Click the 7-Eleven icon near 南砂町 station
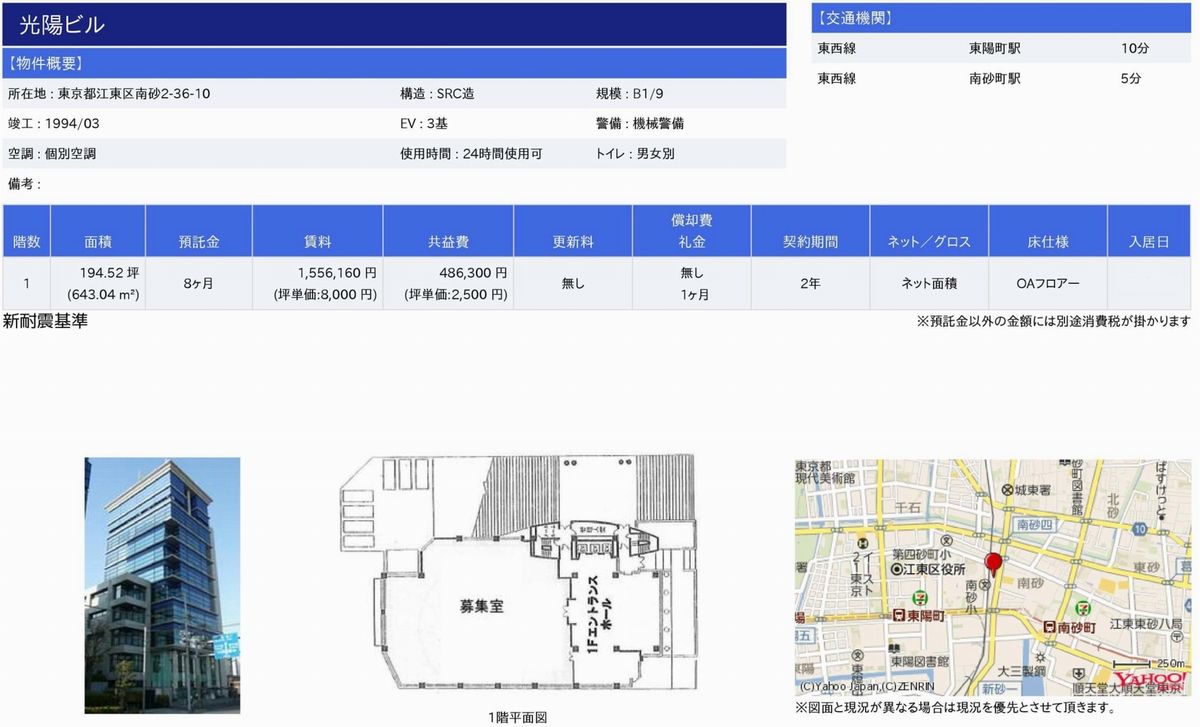Screen dimensions: 1200x727 pyautogui.click(x=1082, y=606)
